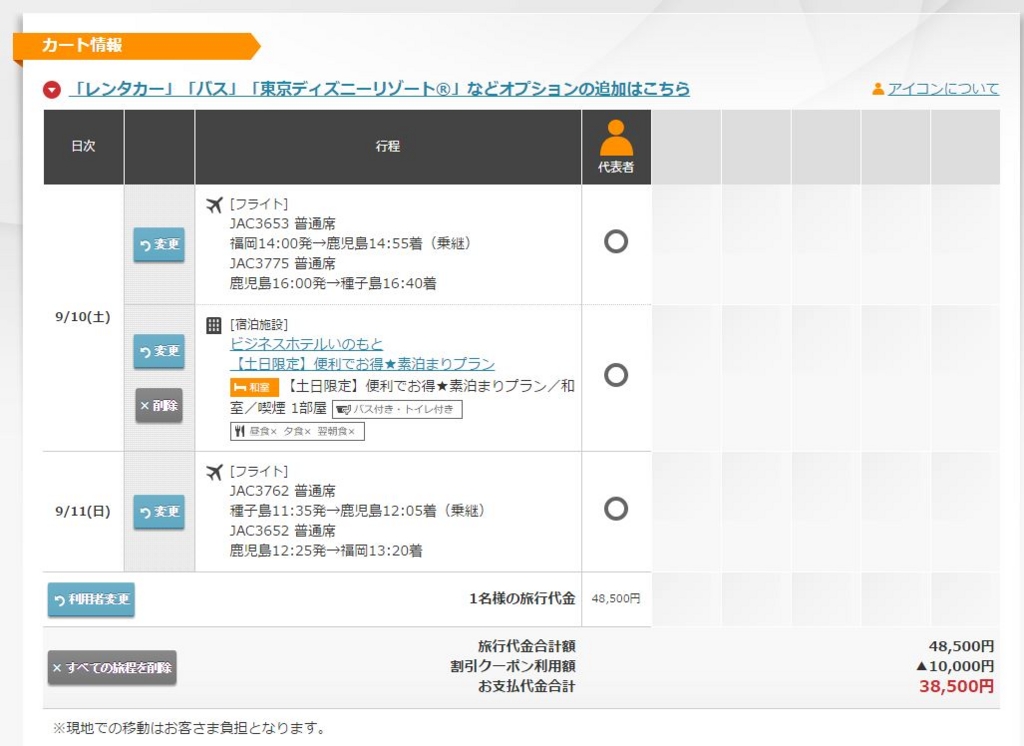Expand the red arrow toggle before the options link
The height and width of the screenshot is (746, 1024).
[x=51, y=89]
